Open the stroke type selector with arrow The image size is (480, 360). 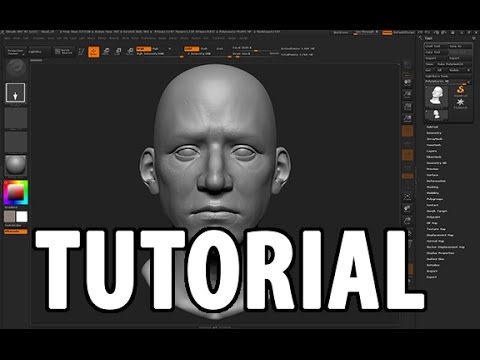point(15,93)
